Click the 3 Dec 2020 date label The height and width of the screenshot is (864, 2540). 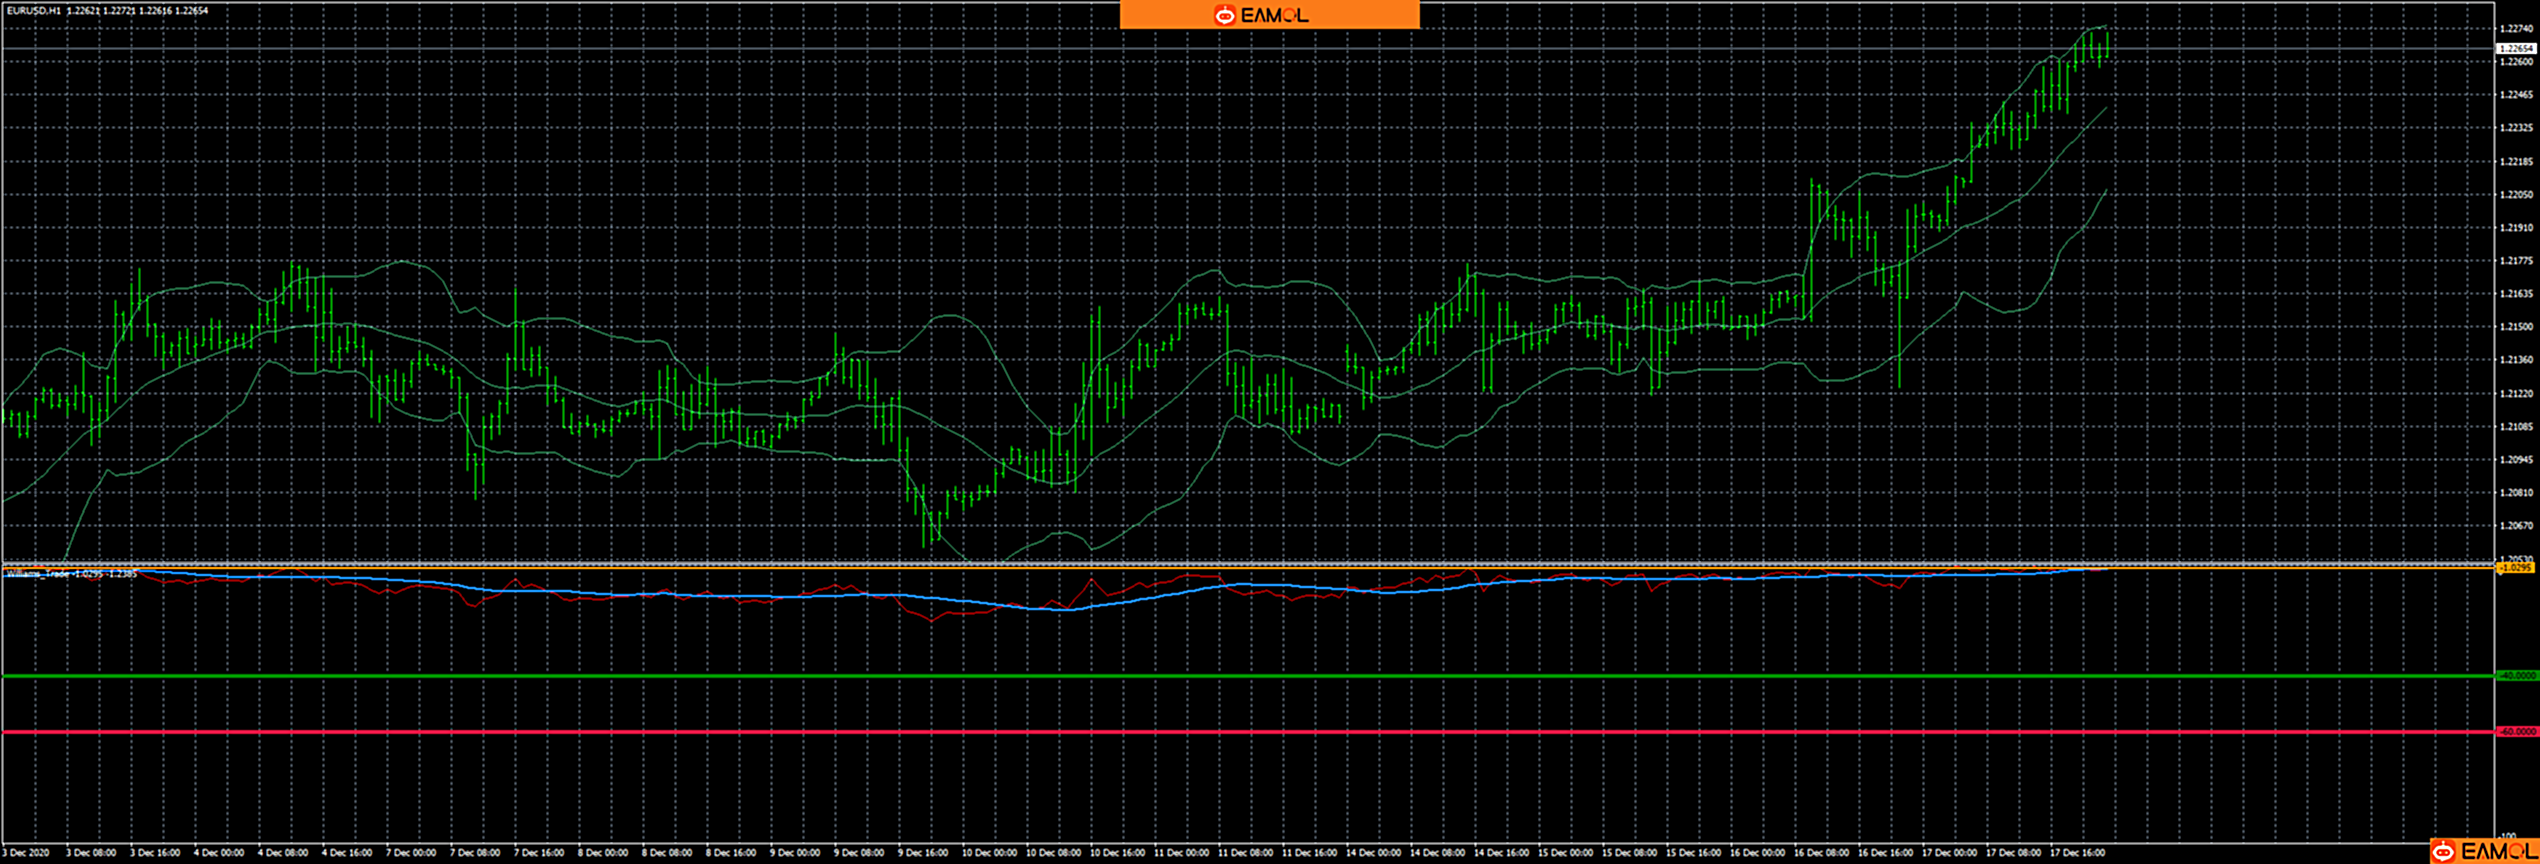[26, 853]
